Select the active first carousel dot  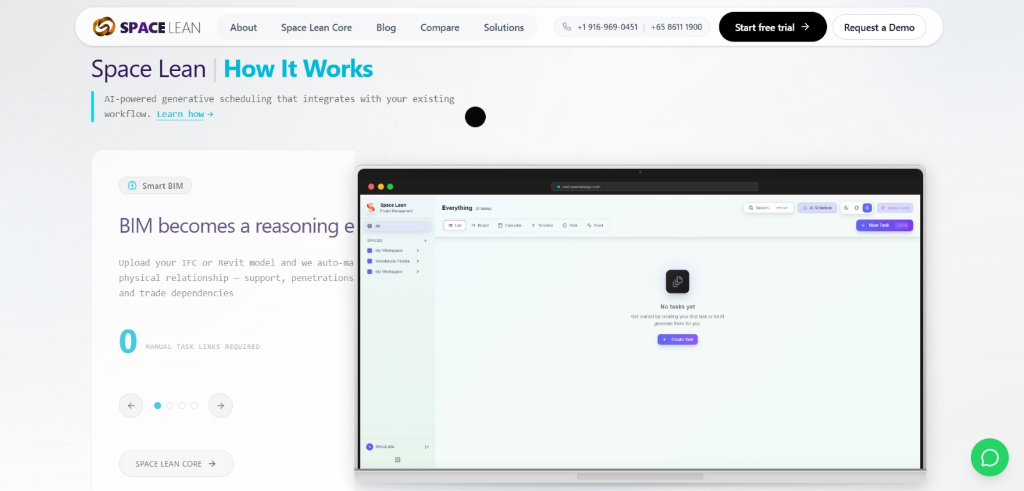(x=157, y=405)
